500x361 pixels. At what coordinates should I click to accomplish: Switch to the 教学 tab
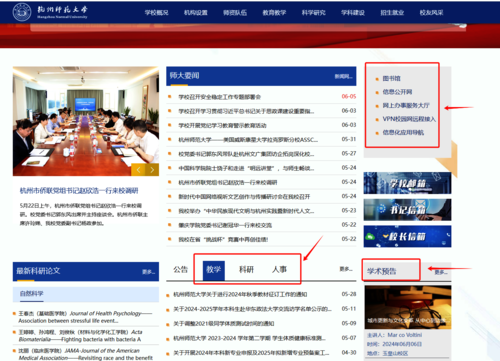pos(214,270)
